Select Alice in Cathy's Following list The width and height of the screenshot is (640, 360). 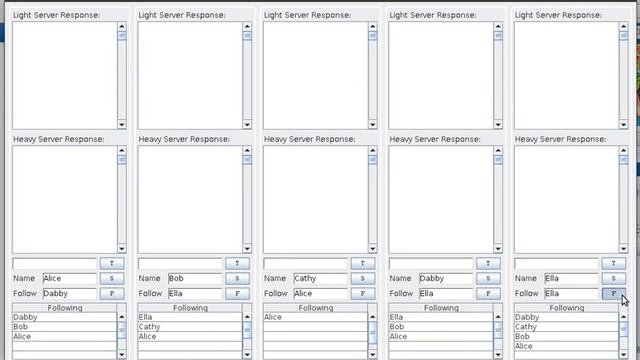315,317
